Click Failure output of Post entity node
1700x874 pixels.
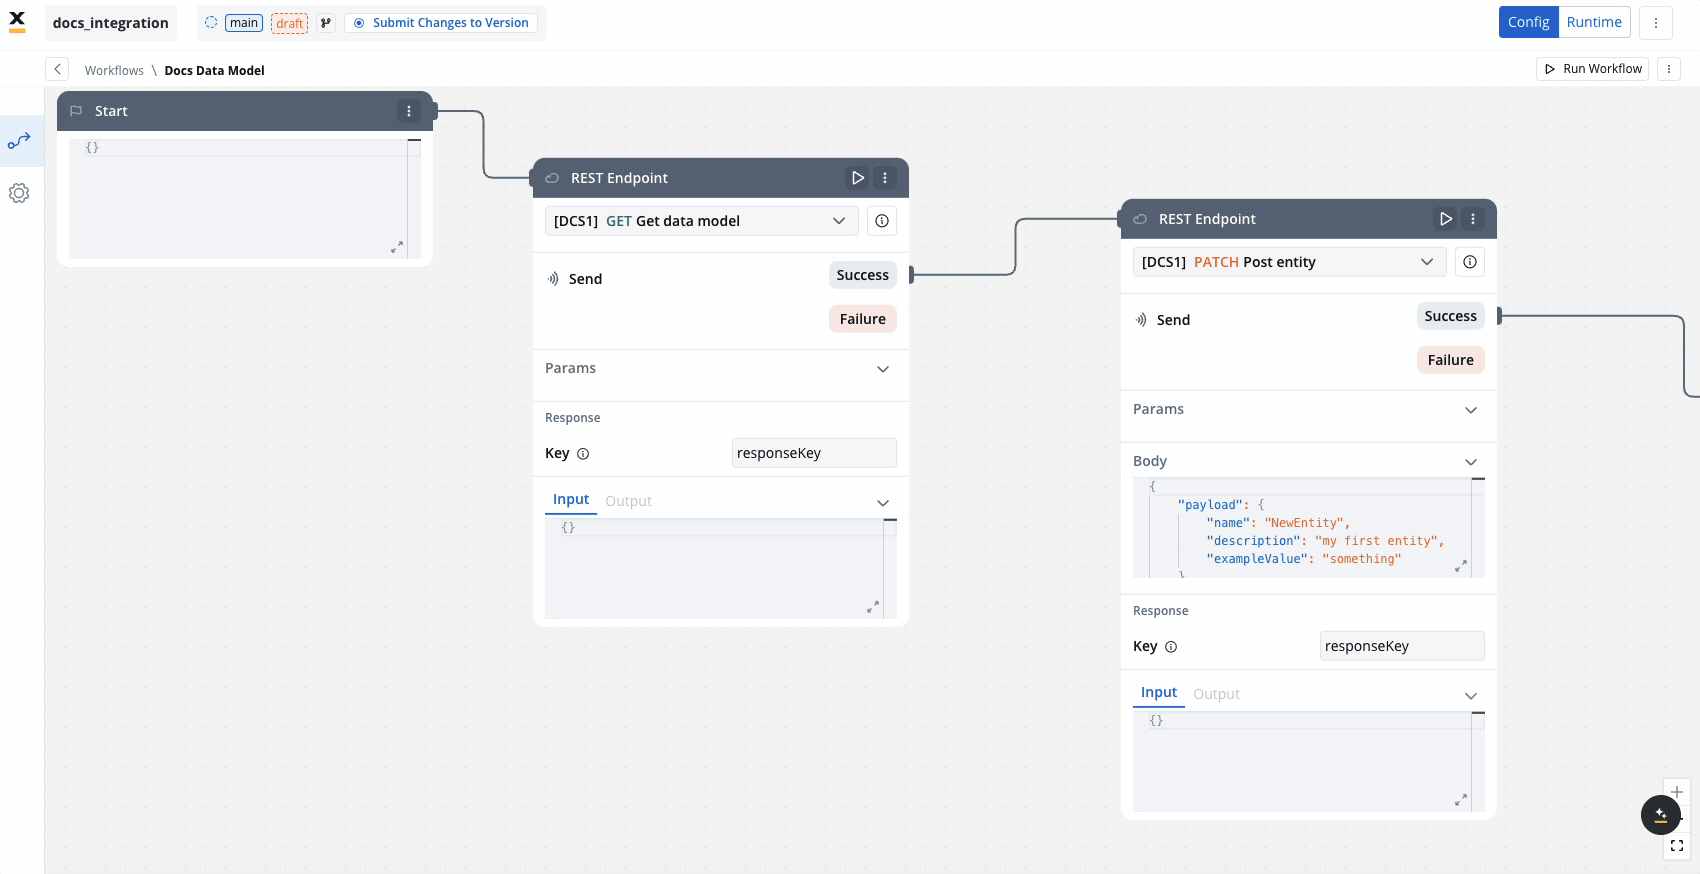coord(1450,360)
